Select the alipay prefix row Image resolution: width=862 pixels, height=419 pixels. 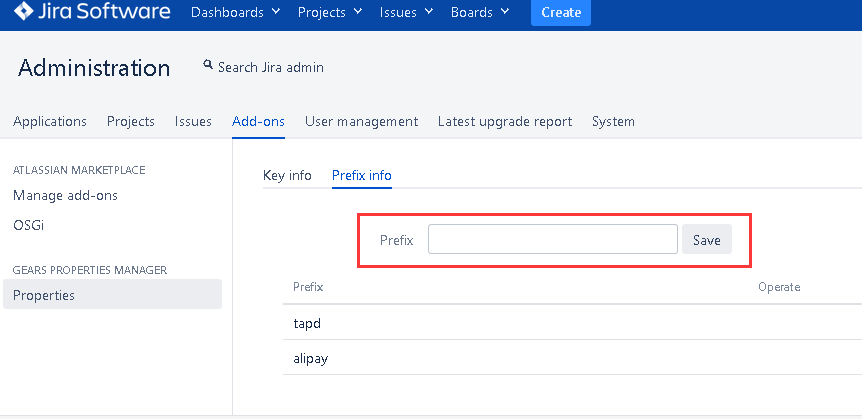coord(572,359)
